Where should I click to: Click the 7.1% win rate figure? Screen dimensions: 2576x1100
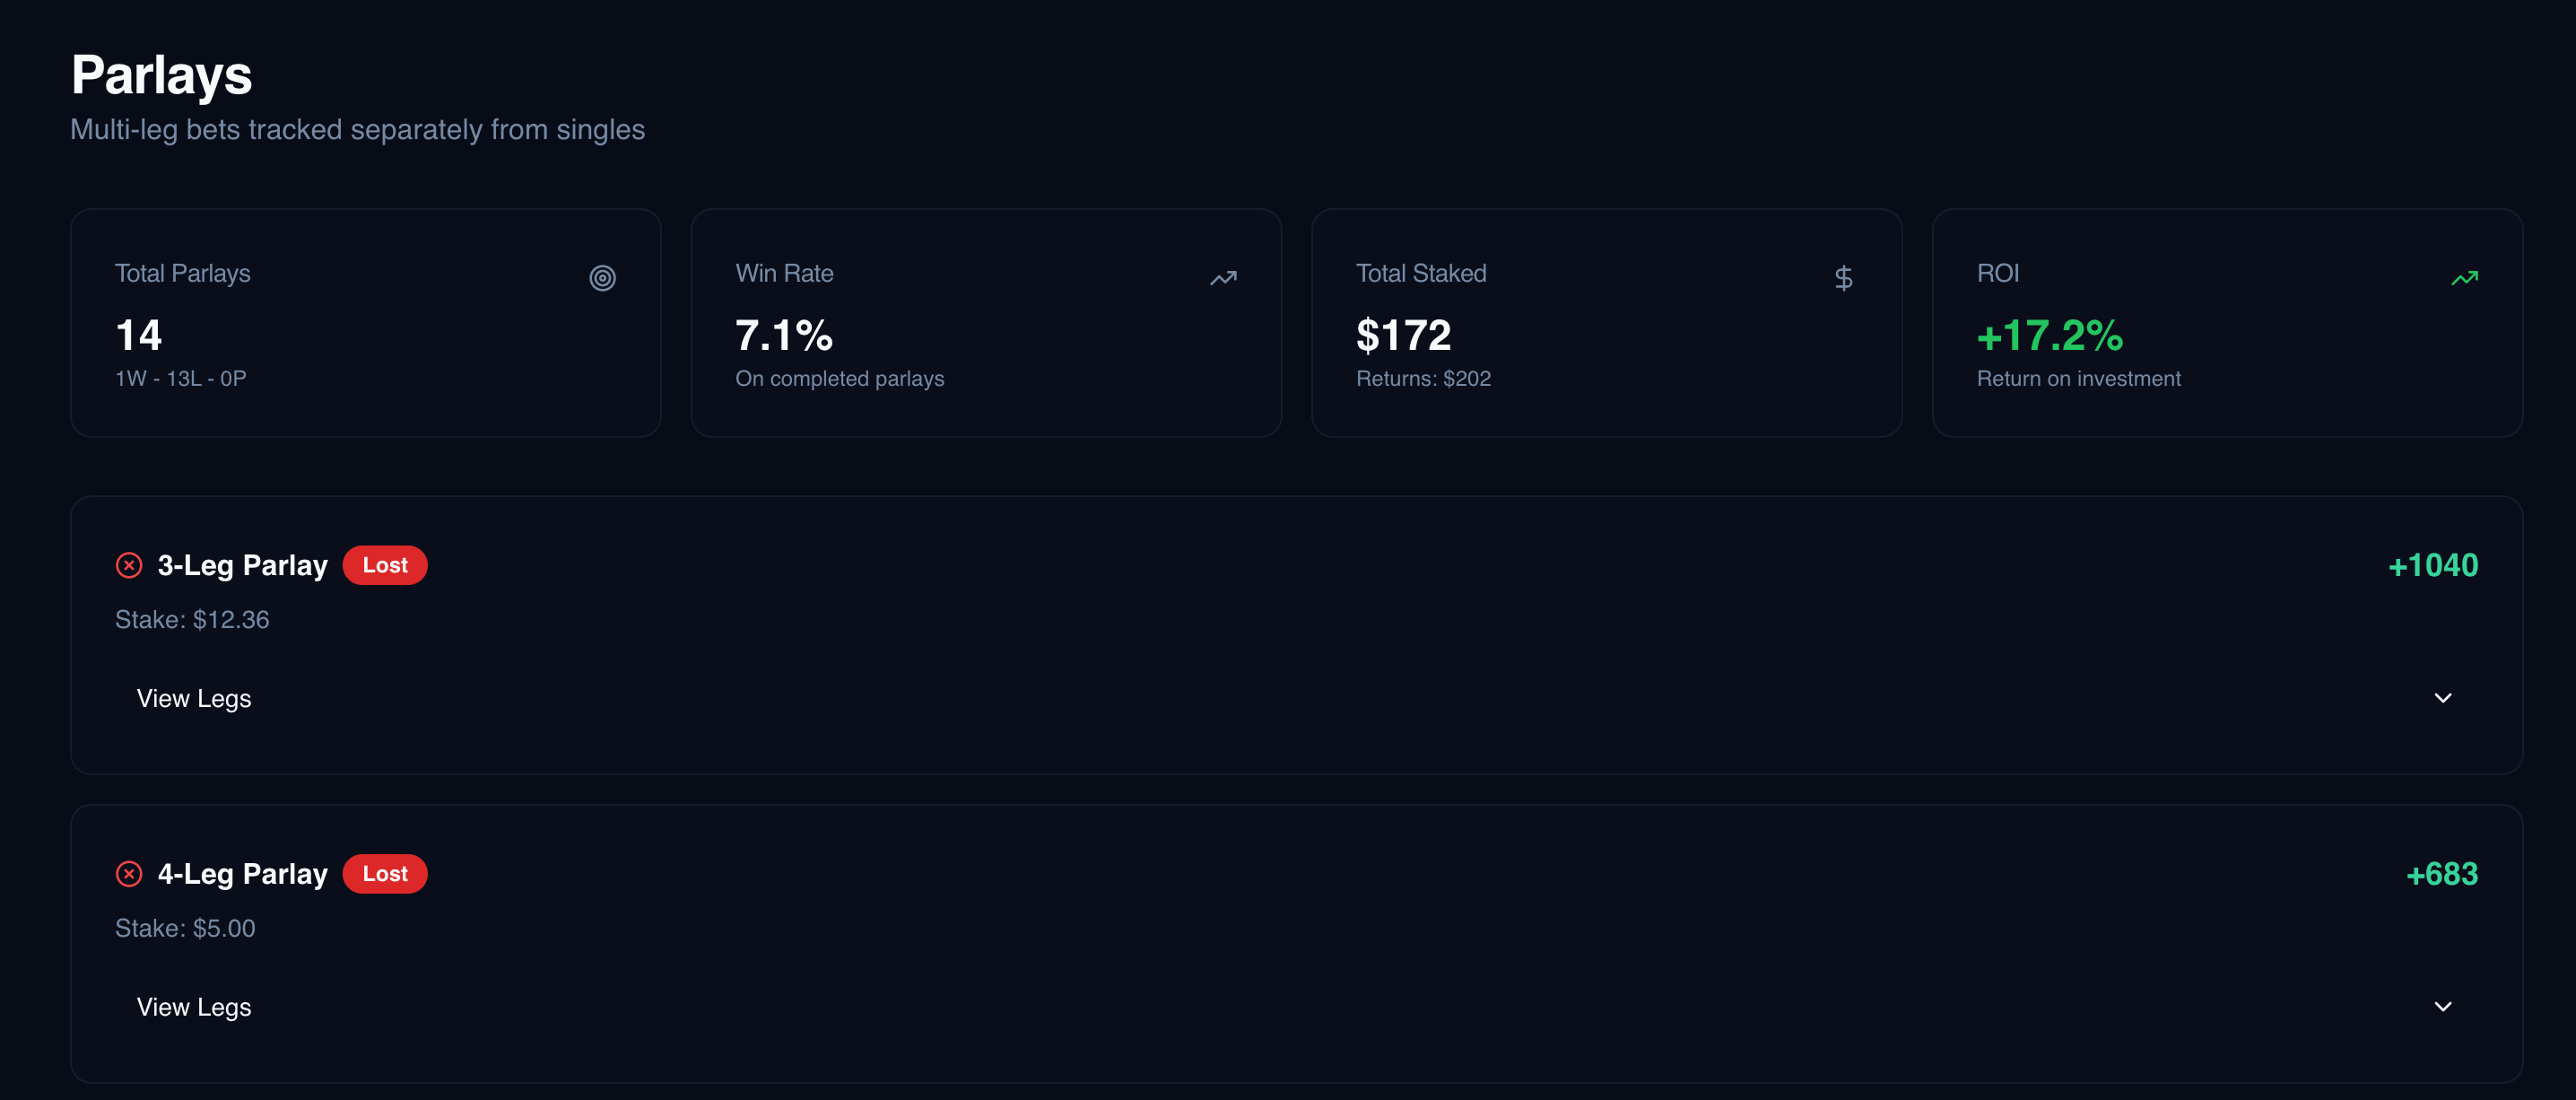[784, 335]
